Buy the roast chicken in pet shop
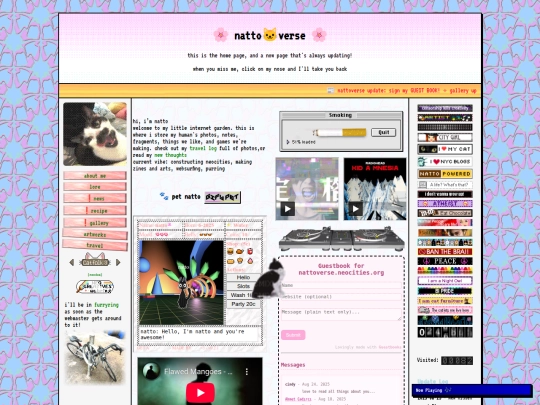The width and height of the screenshot is (540, 405). point(240,251)
